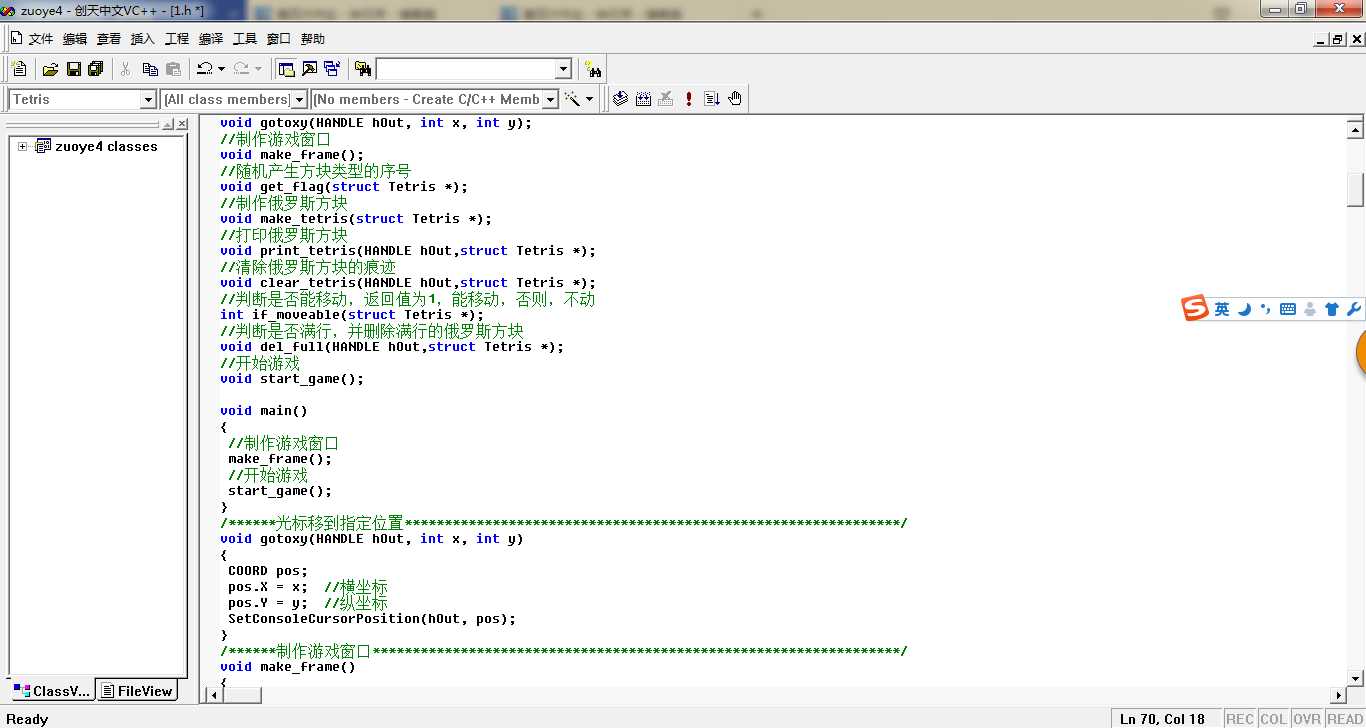The height and width of the screenshot is (728, 1366).
Task: Expand the zuoye4 classes tree node
Action: (22, 146)
